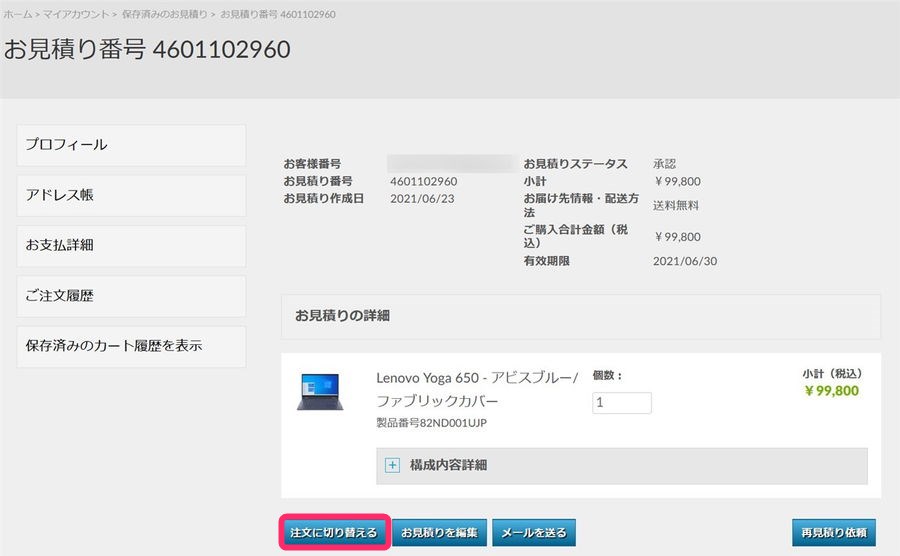Open the お支払詳細 sidebar item
Viewport: 900px width, 556px height.
coord(131,246)
